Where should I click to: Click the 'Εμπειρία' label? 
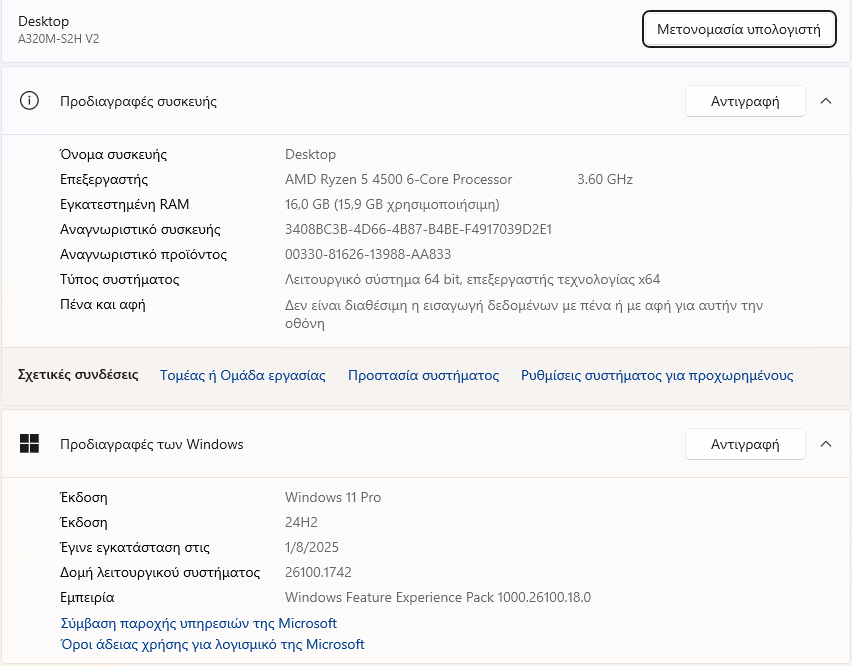(x=87, y=597)
